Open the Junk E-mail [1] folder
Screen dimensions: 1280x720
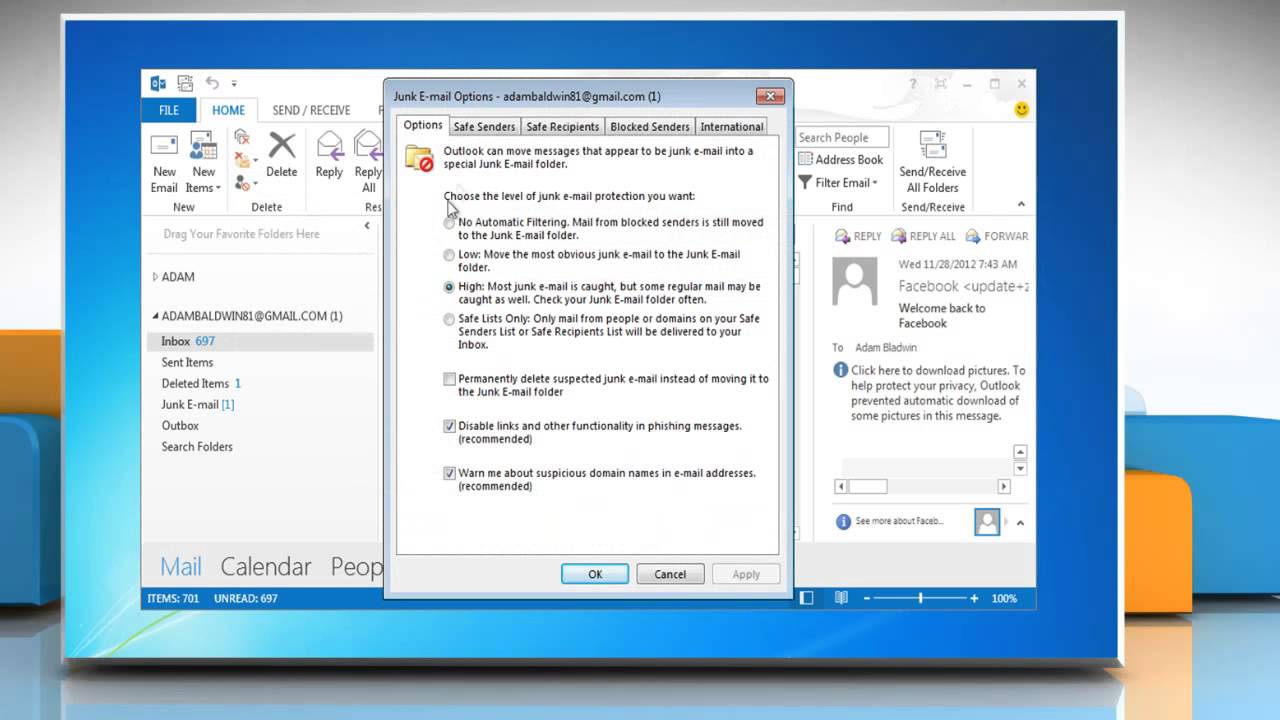pyautogui.click(x=198, y=404)
